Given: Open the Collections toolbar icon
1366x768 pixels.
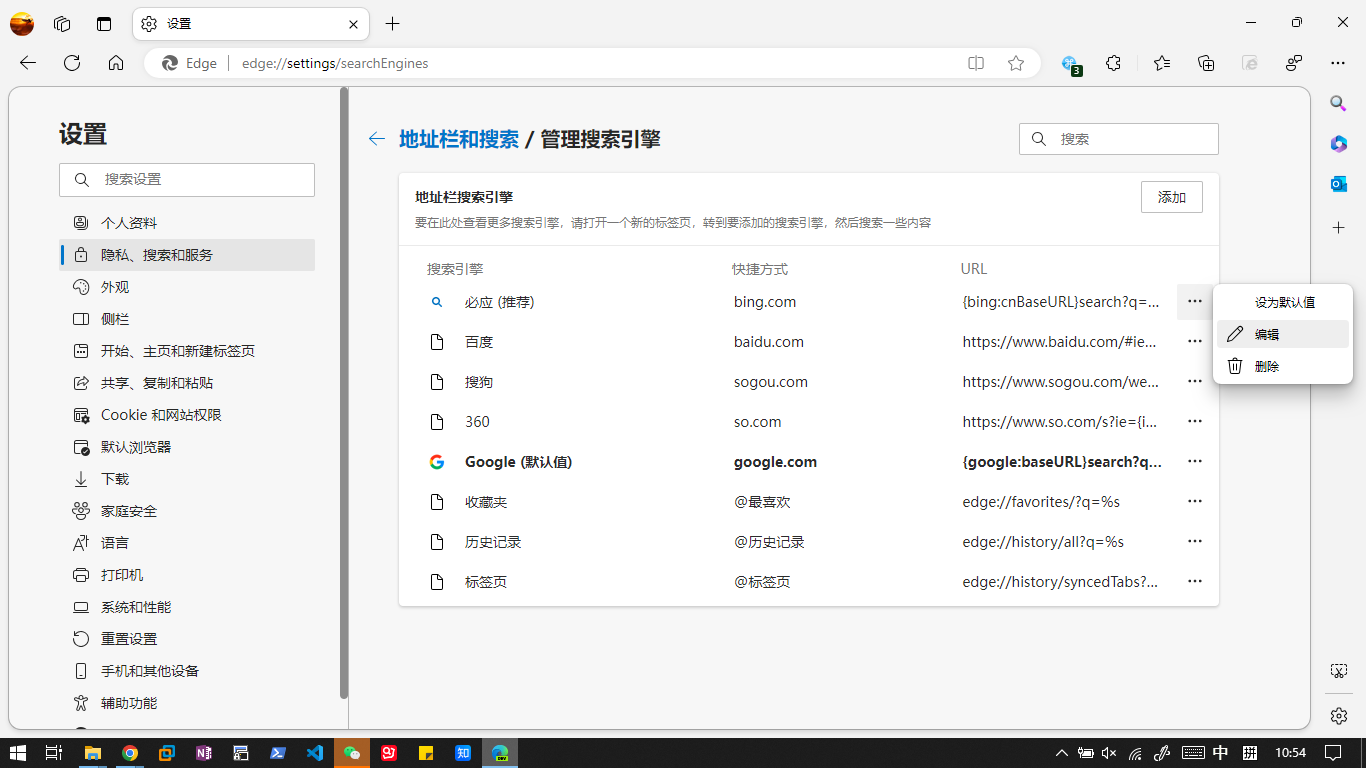Looking at the screenshot, I should coord(1206,63).
